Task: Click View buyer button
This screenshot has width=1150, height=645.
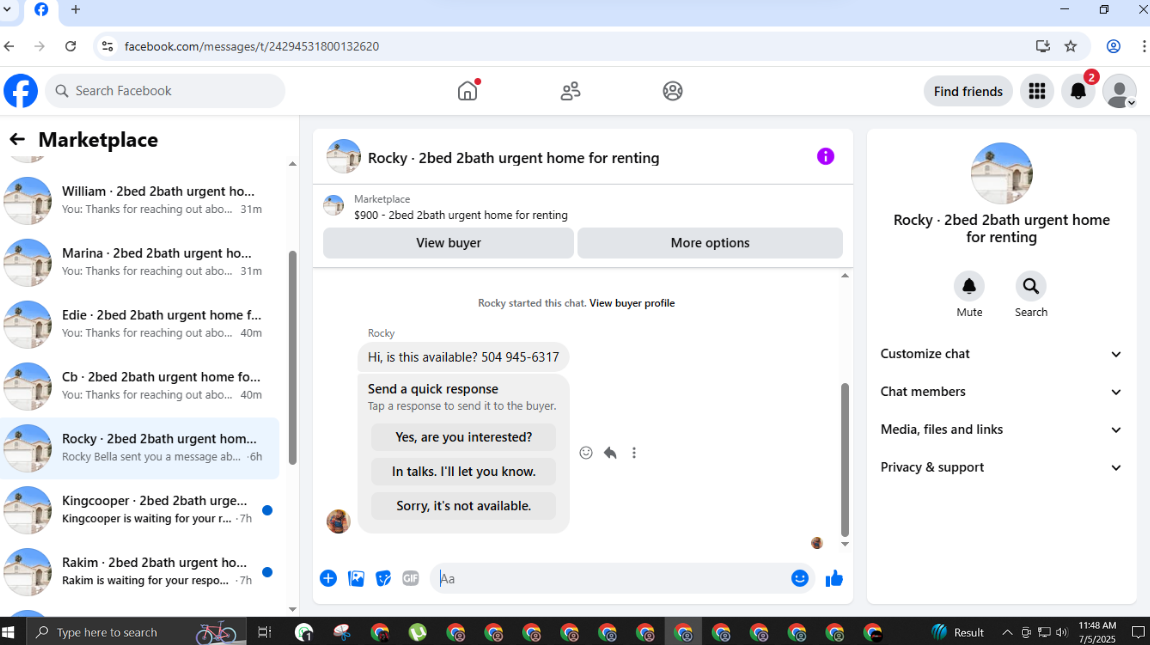Action: (x=448, y=243)
